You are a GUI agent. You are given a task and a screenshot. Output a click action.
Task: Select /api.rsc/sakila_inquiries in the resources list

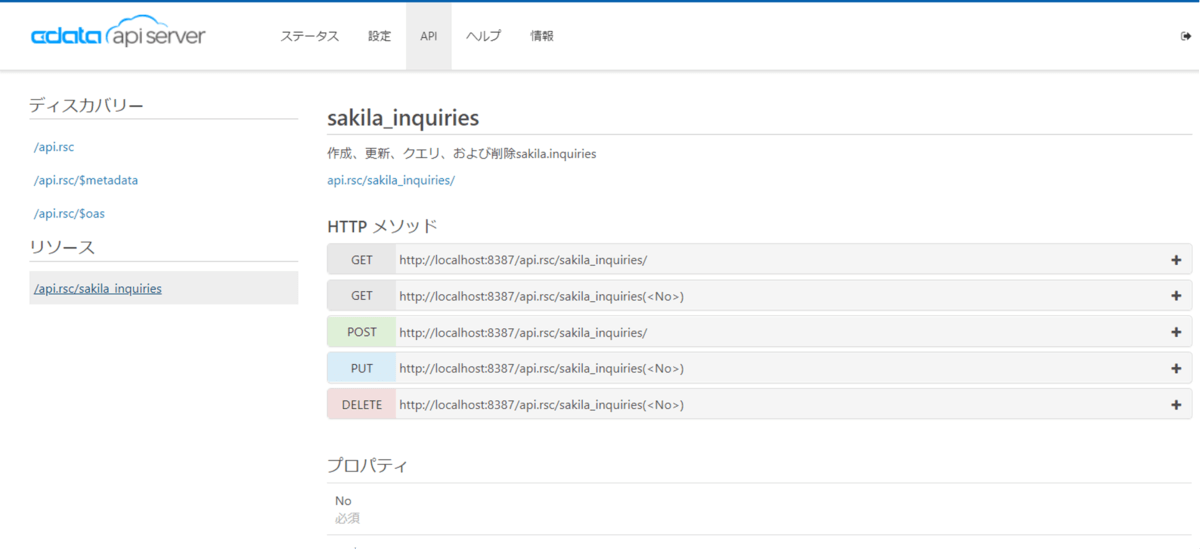[98, 289]
